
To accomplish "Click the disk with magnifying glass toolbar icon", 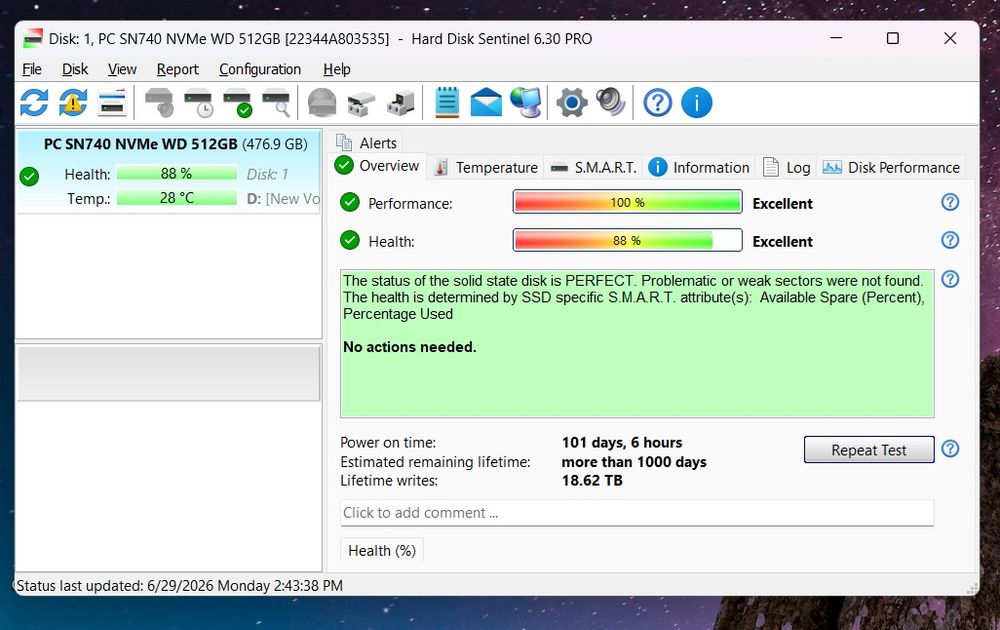I will pos(276,103).
